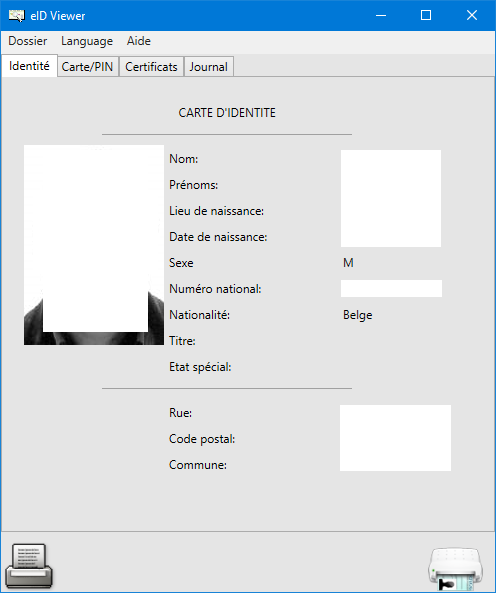This screenshot has width=496, height=593.
Task: Select the Identité tab
Action: [29, 66]
